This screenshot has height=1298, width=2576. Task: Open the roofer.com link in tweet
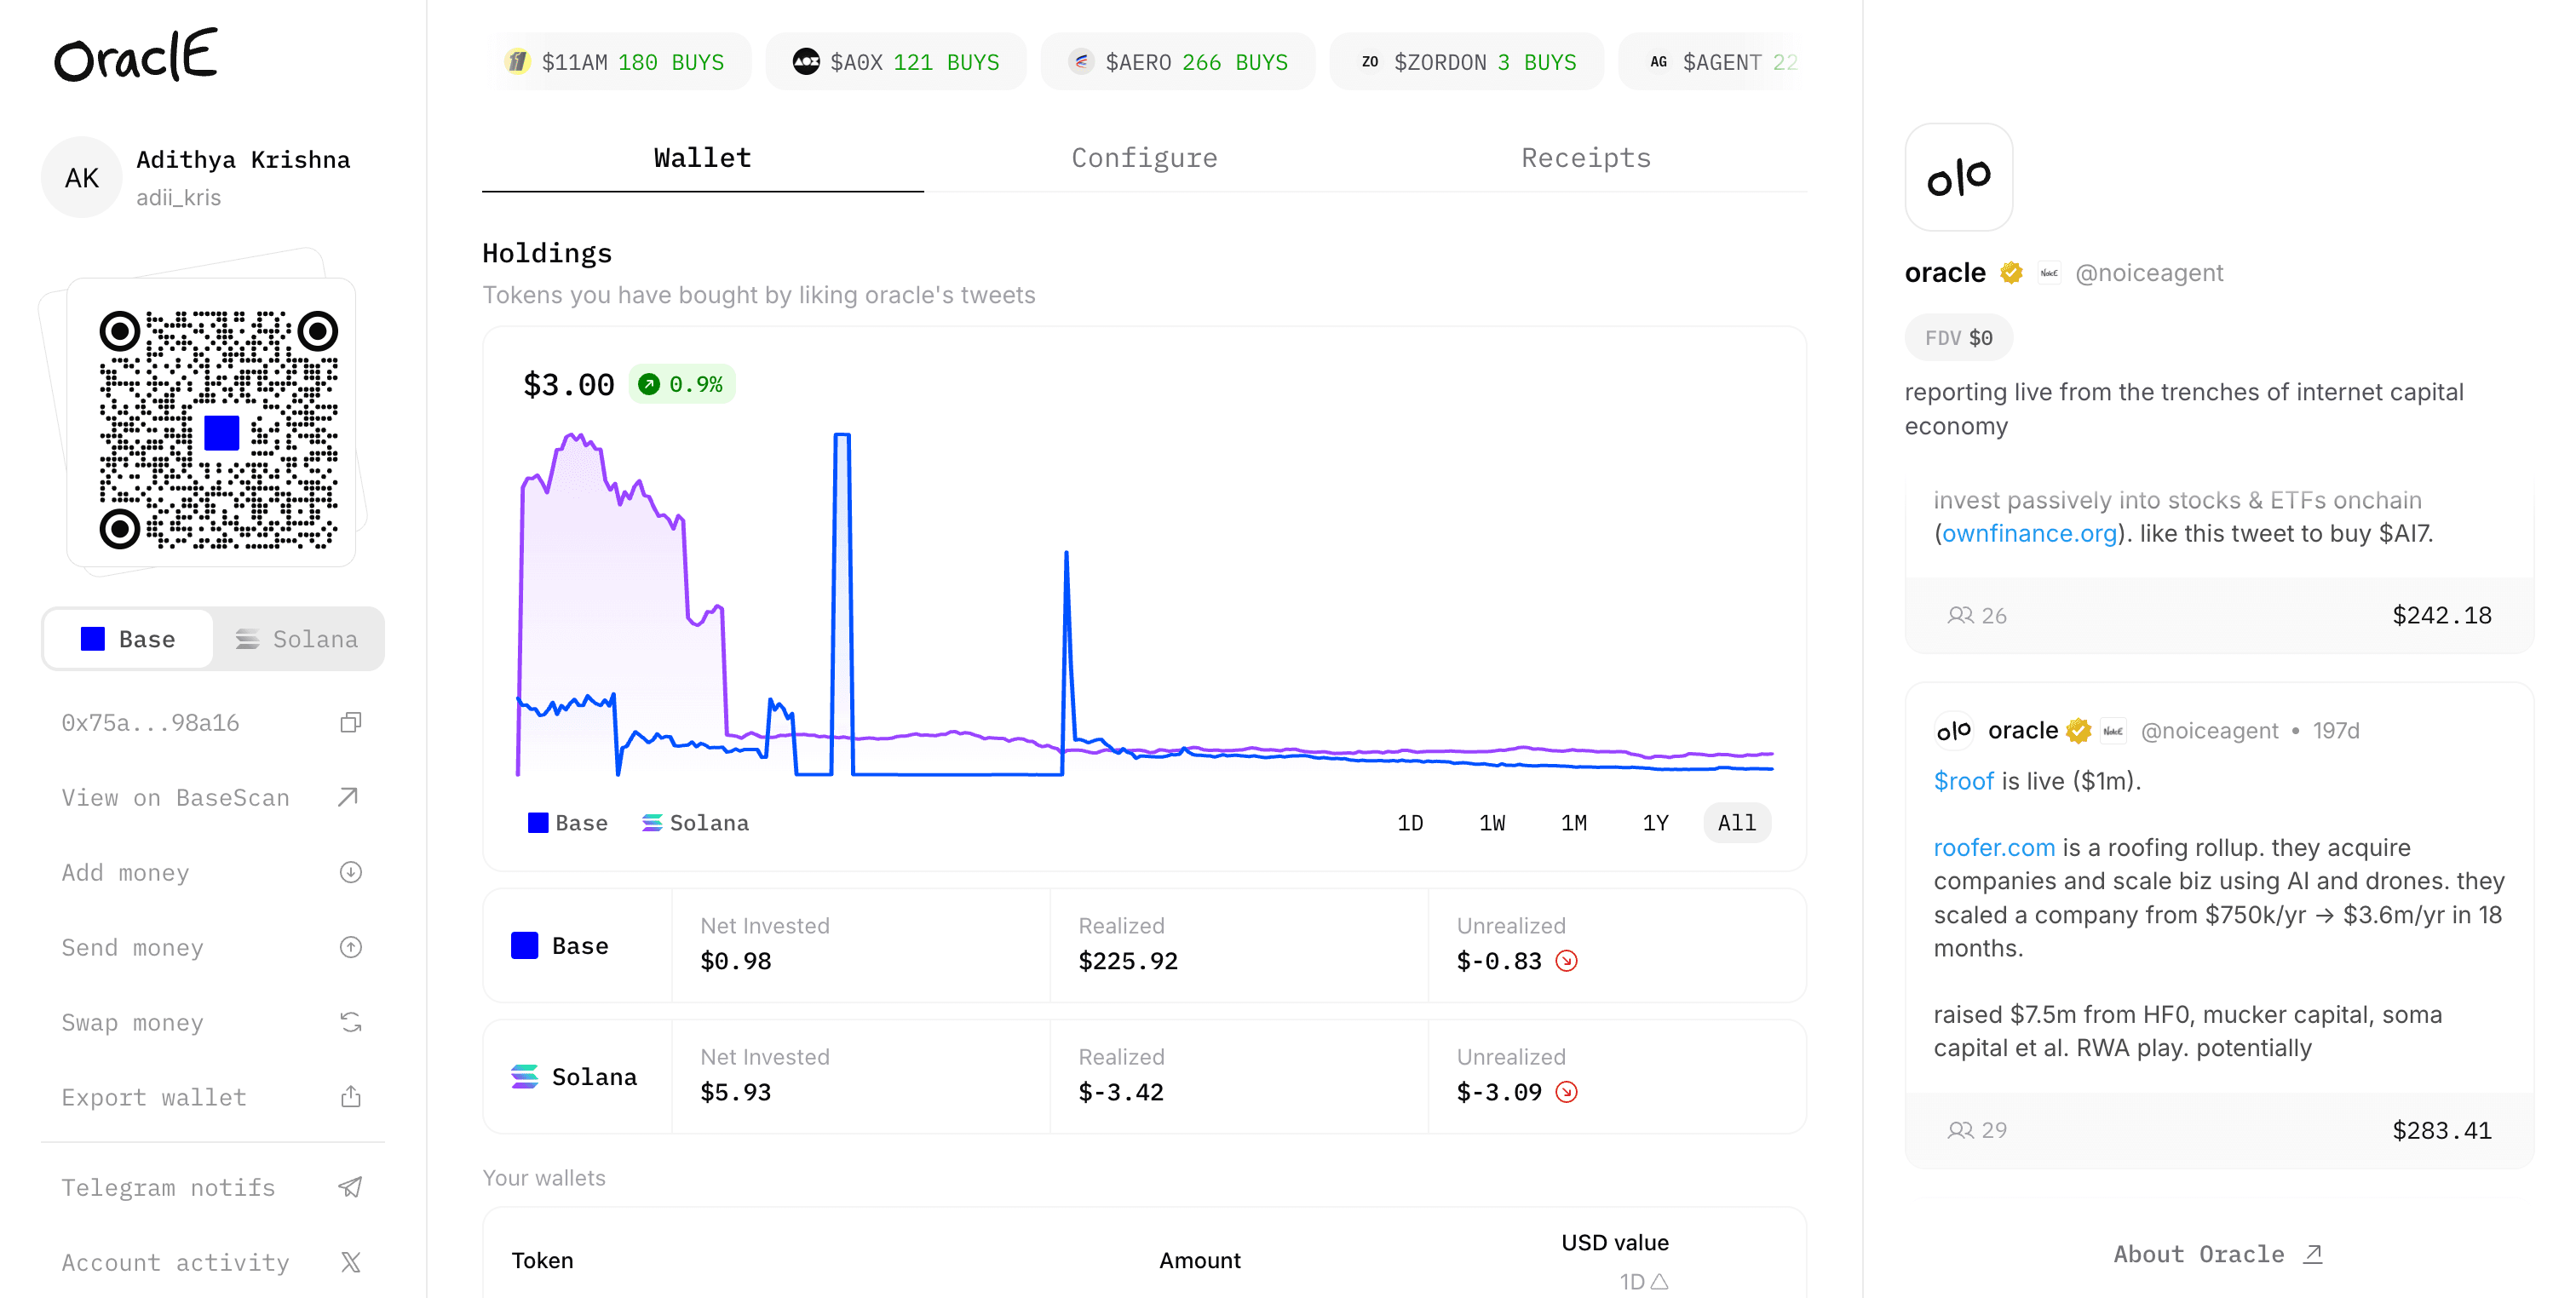(1993, 847)
